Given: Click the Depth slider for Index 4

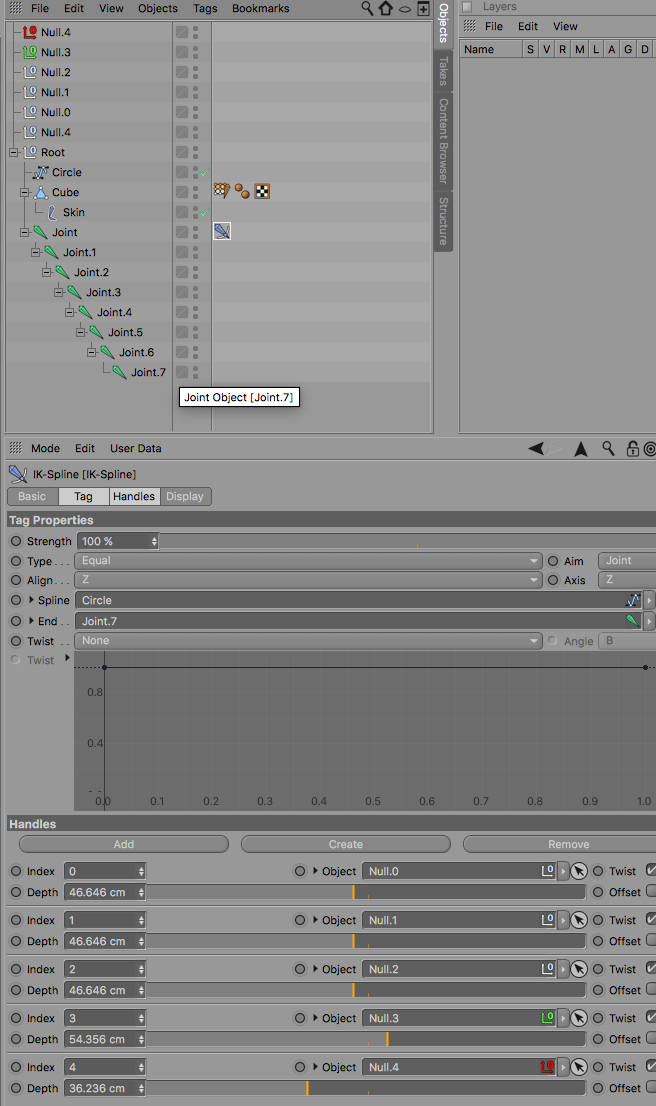Looking at the screenshot, I should 366,1088.
